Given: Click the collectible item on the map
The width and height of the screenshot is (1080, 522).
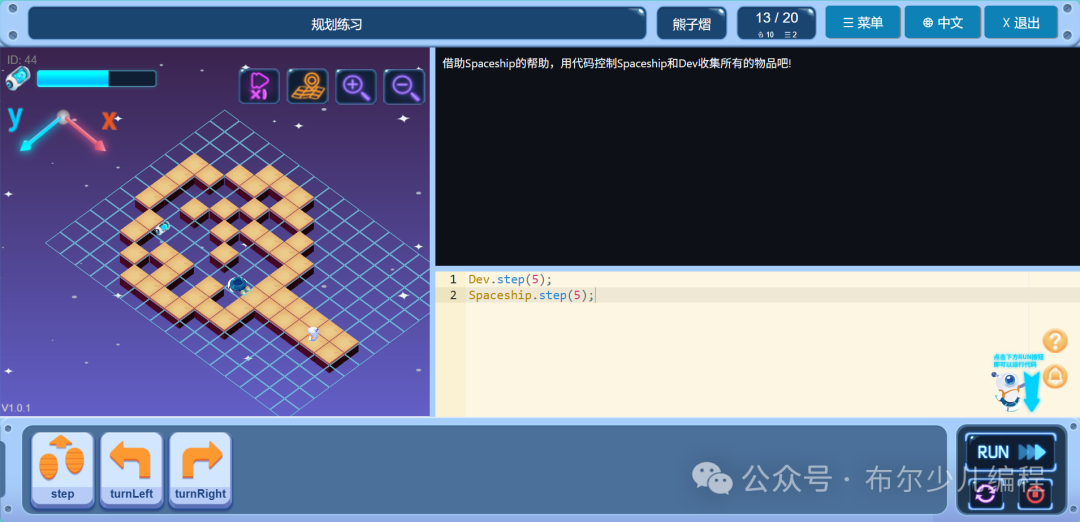Looking at the screenshot, I should click(x=163, y=228).
